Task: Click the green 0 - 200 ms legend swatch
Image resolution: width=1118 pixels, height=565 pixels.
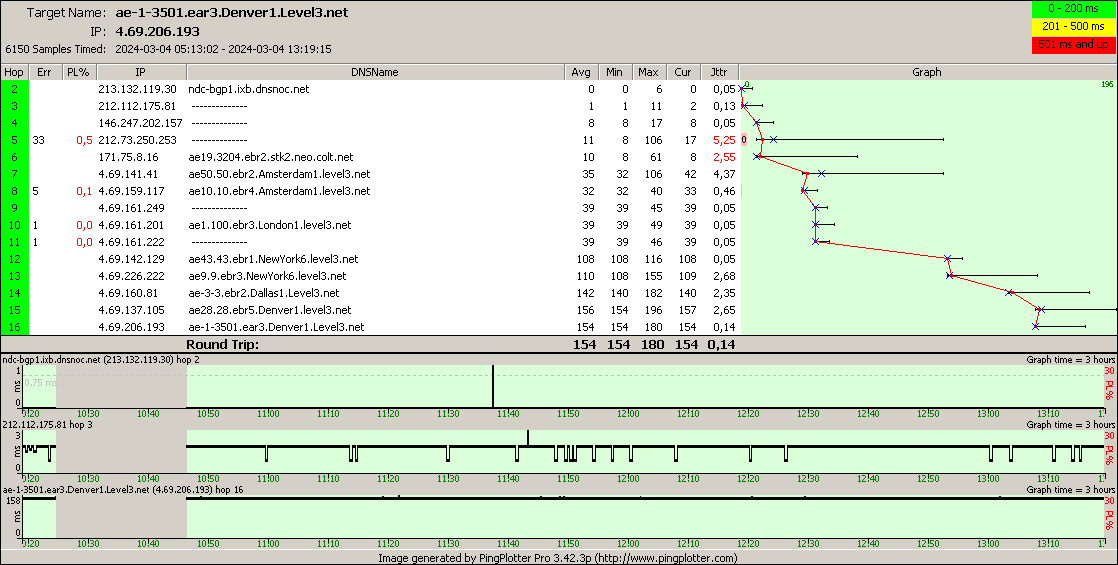Action: (1072, 10)
